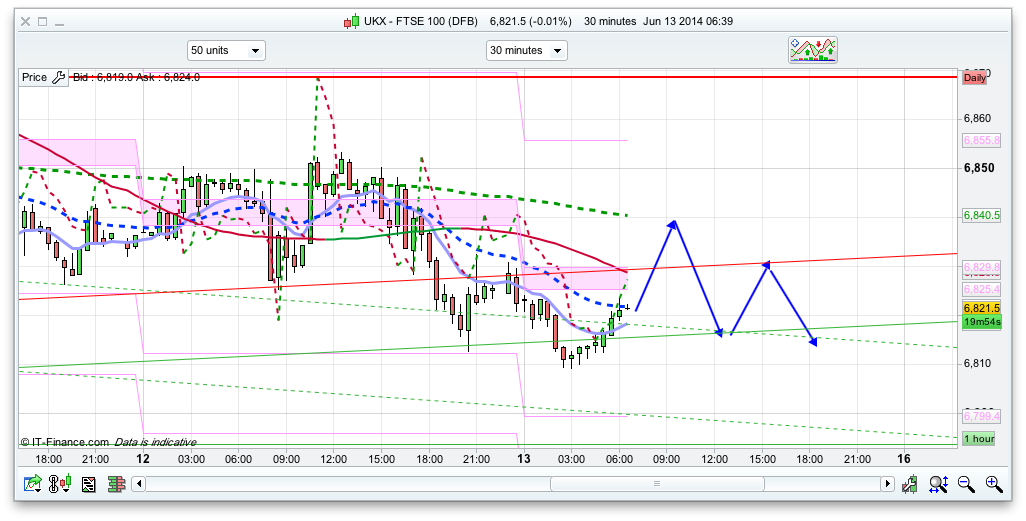Click the chart template list icon
The width and height of the screenshot is (1026, 521).
pos(88,485)
